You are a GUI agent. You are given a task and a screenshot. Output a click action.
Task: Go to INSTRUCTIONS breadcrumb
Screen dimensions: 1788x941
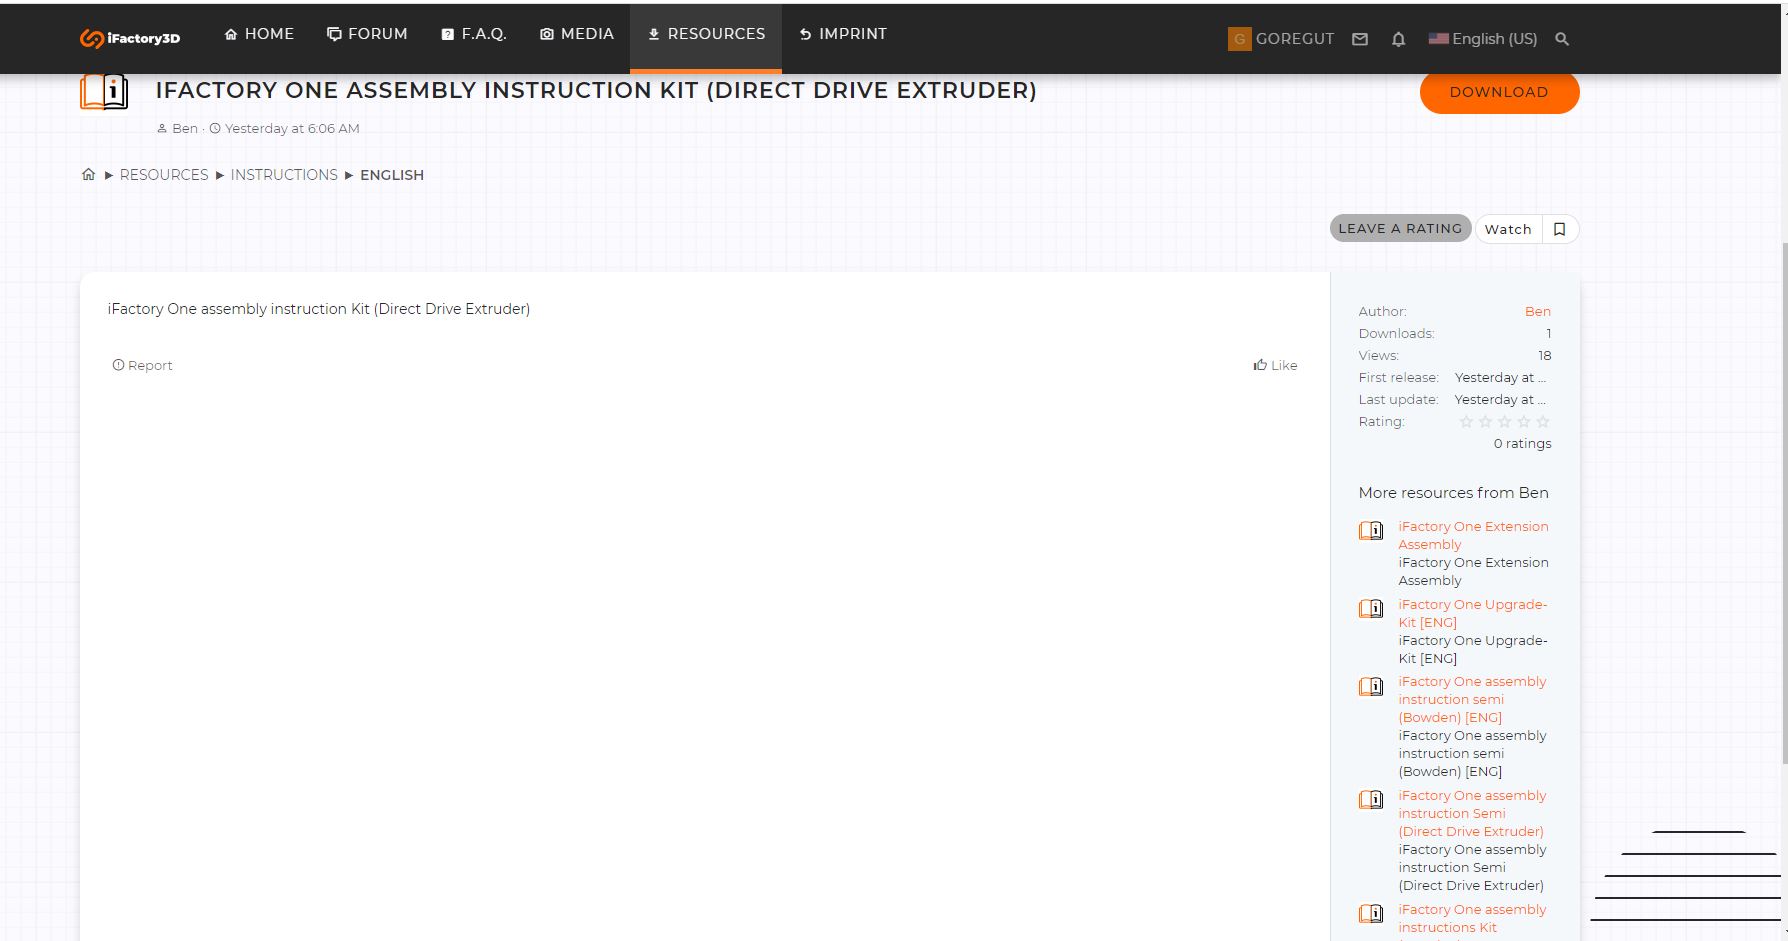tap(284, 175)
